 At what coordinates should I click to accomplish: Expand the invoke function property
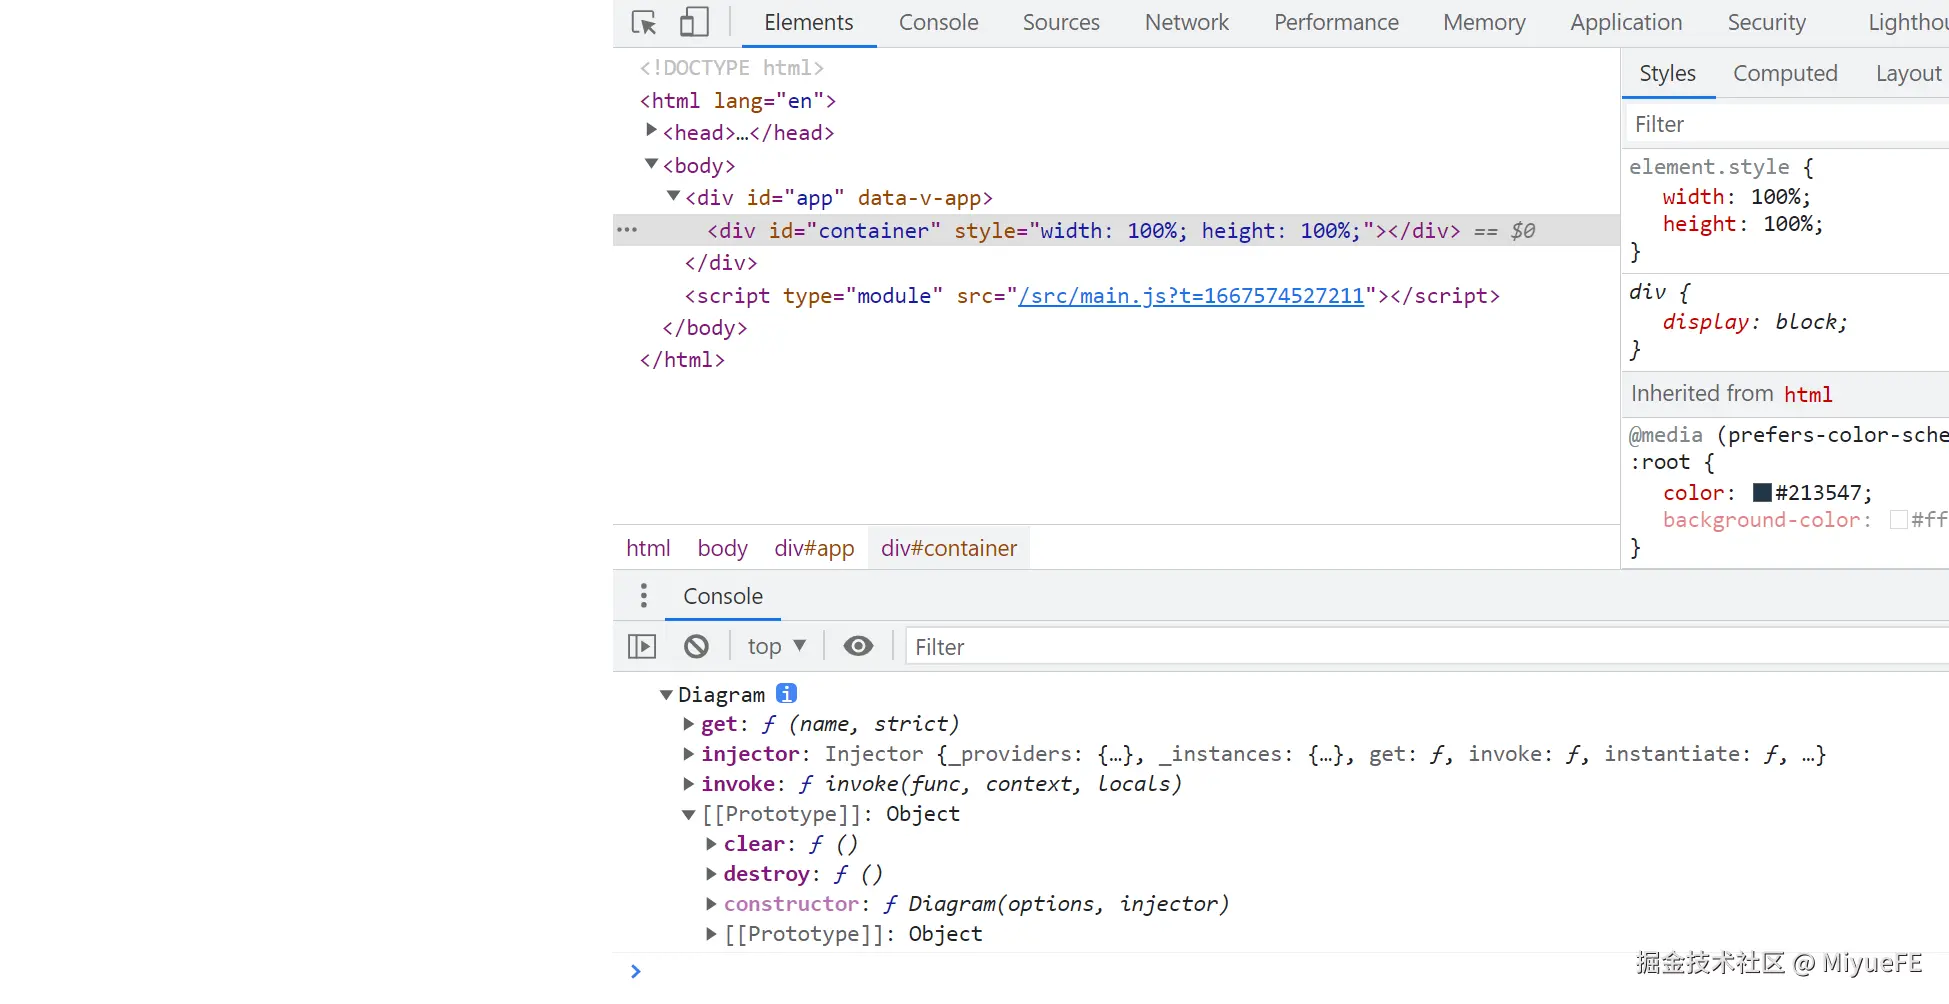pos(688,784)
